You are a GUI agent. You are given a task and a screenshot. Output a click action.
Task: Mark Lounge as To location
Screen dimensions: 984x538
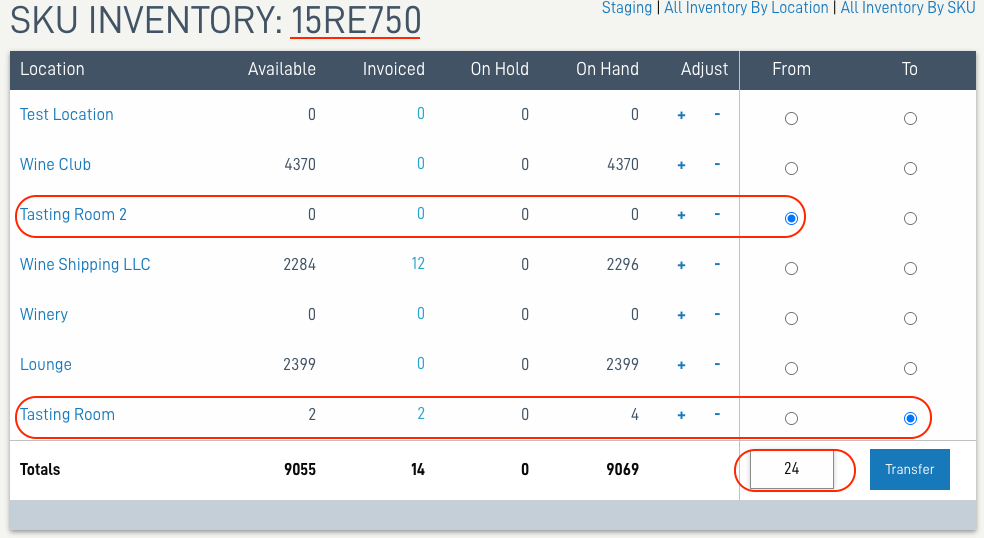click(x=910, y=369)
